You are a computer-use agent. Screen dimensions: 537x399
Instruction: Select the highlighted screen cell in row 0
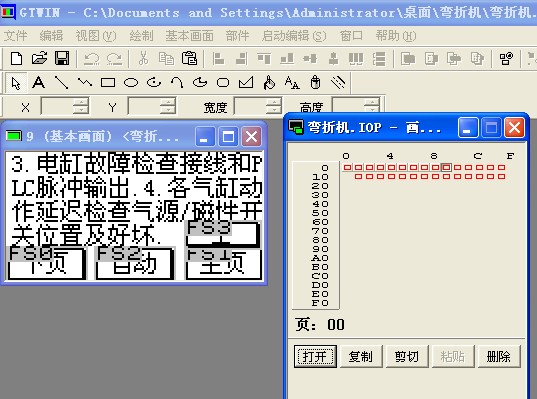tap(446, 167)
